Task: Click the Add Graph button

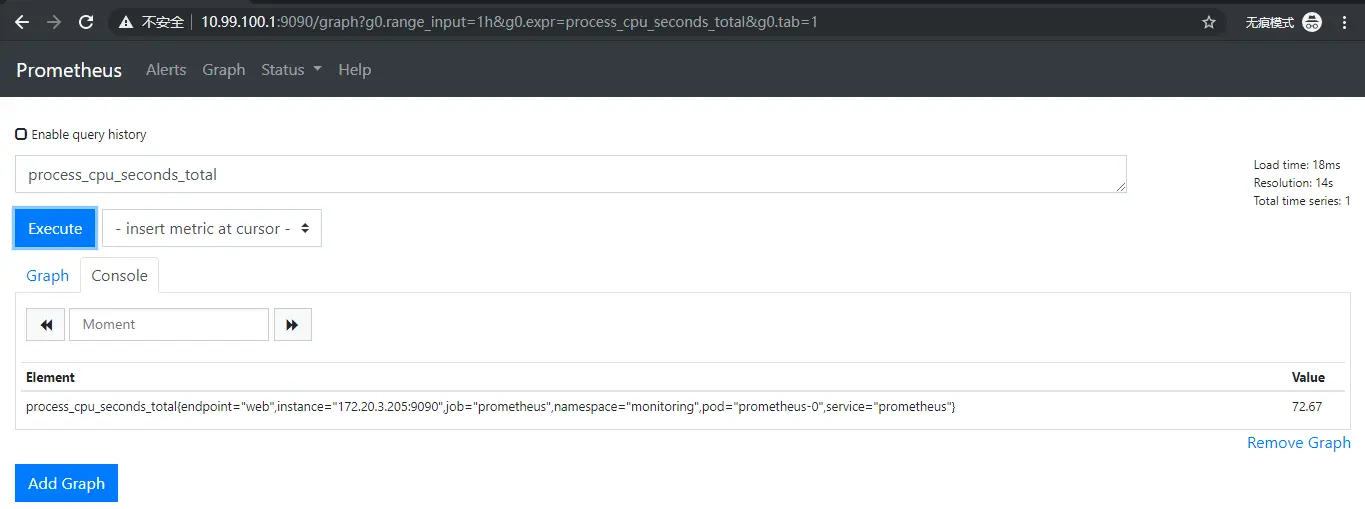Action: [66, 483]
